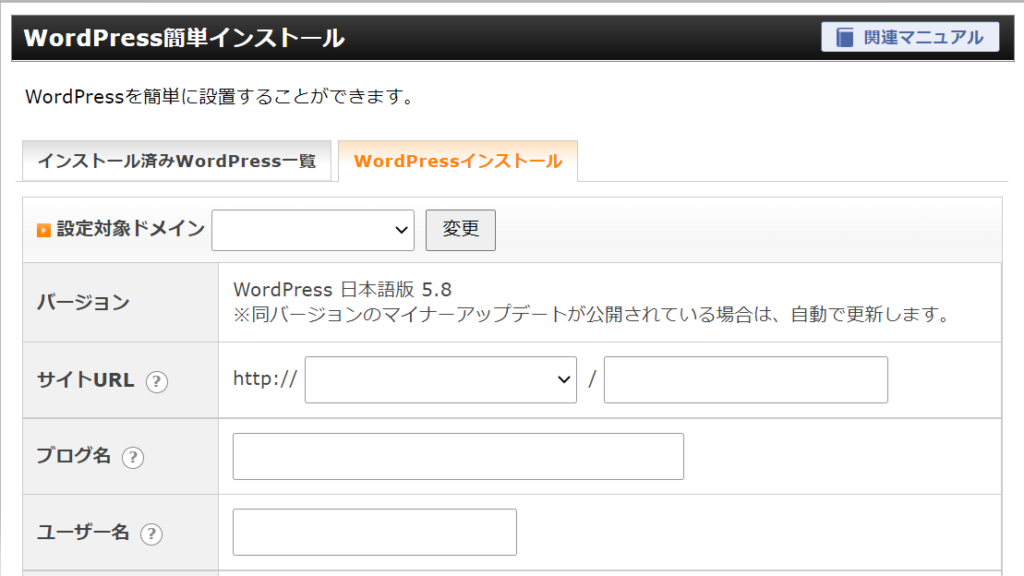
Task: Focus the サイトURL path field after the slash
Action: (x=745, y=380)
